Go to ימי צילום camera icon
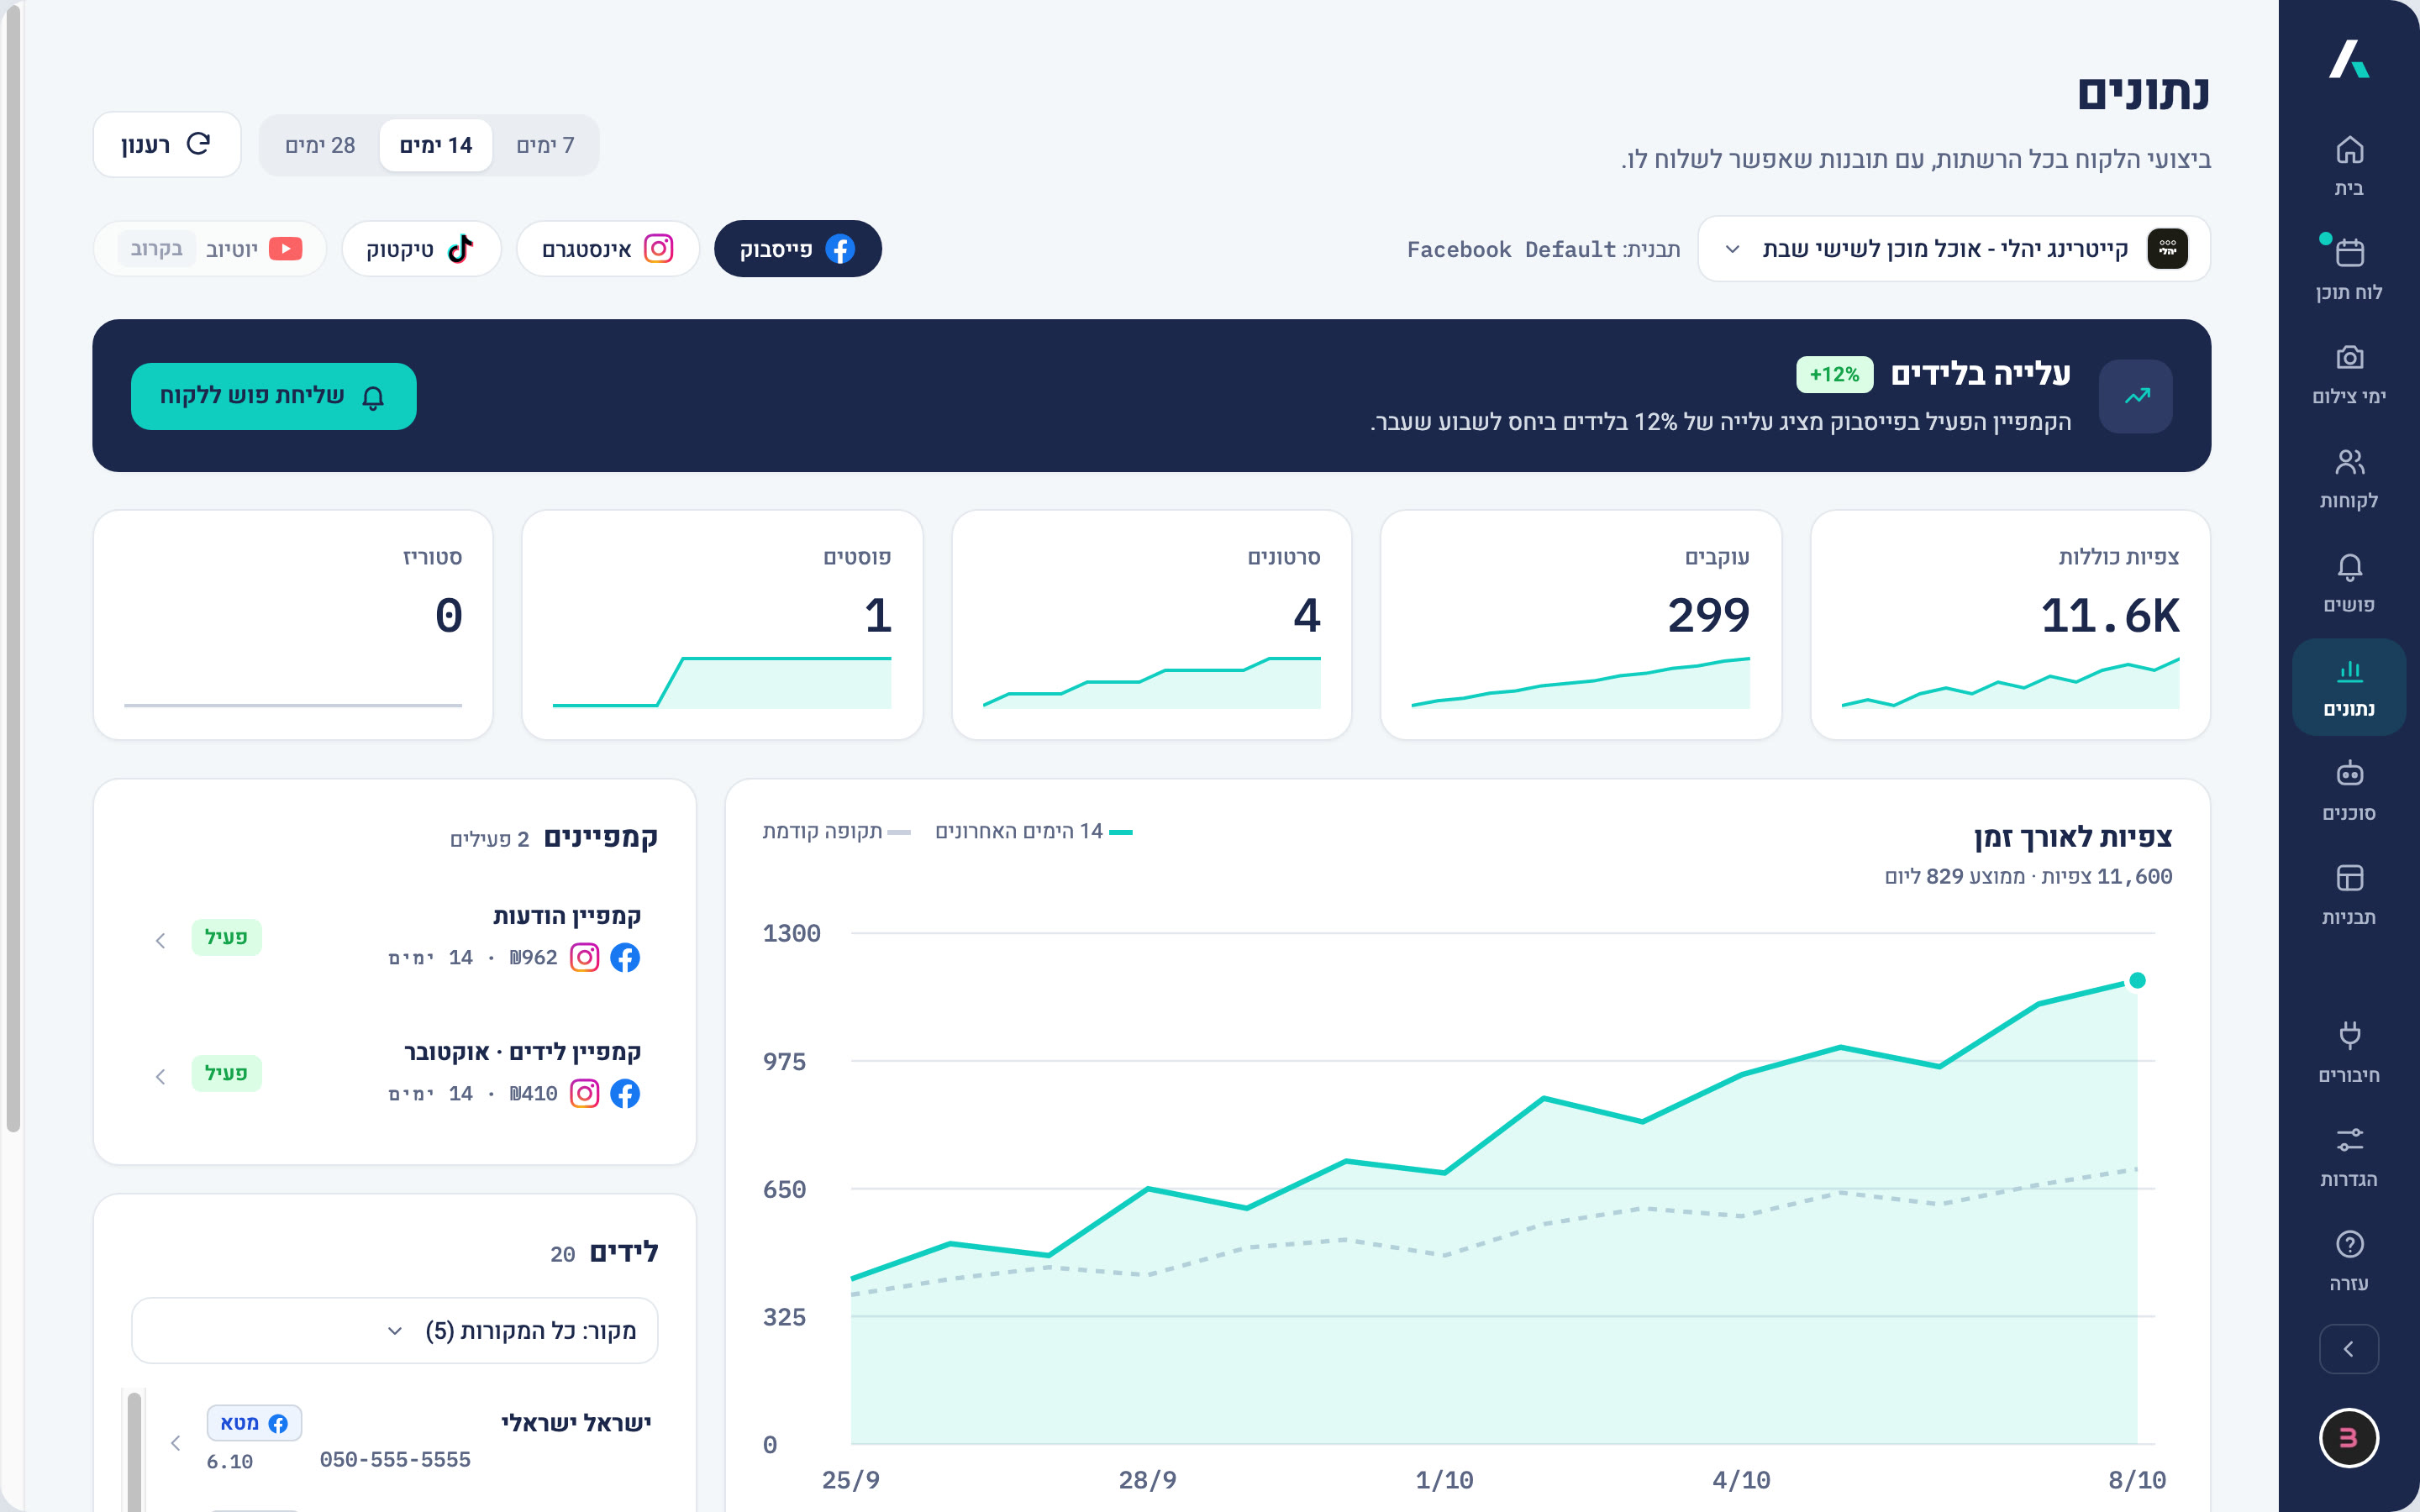Image resolution: width=2420 pixels, height=1512 pixels. pos(2348,374)
